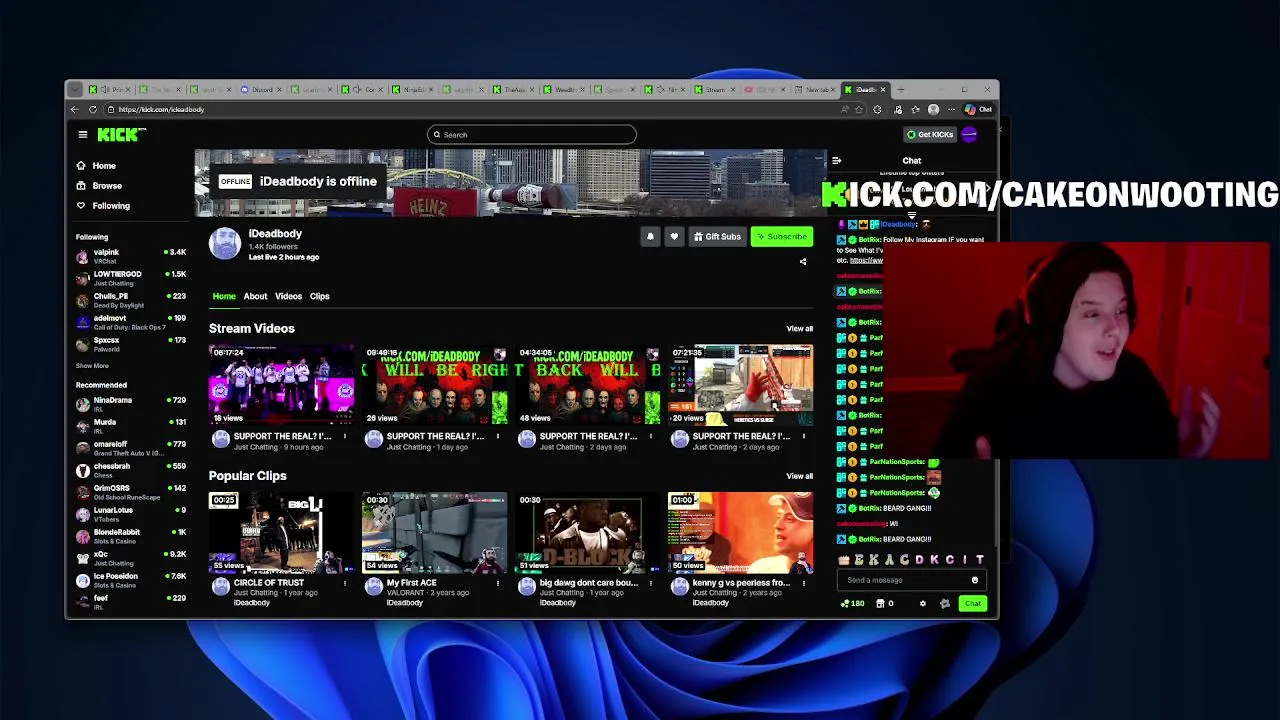
Task: Expand Show More under Following
Action: [92, 366]
